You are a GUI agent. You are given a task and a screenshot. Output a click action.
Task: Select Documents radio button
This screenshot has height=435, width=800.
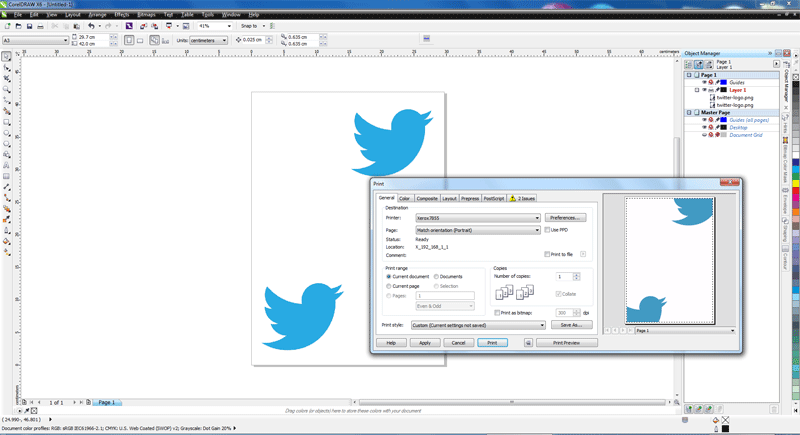coord(436,276)
